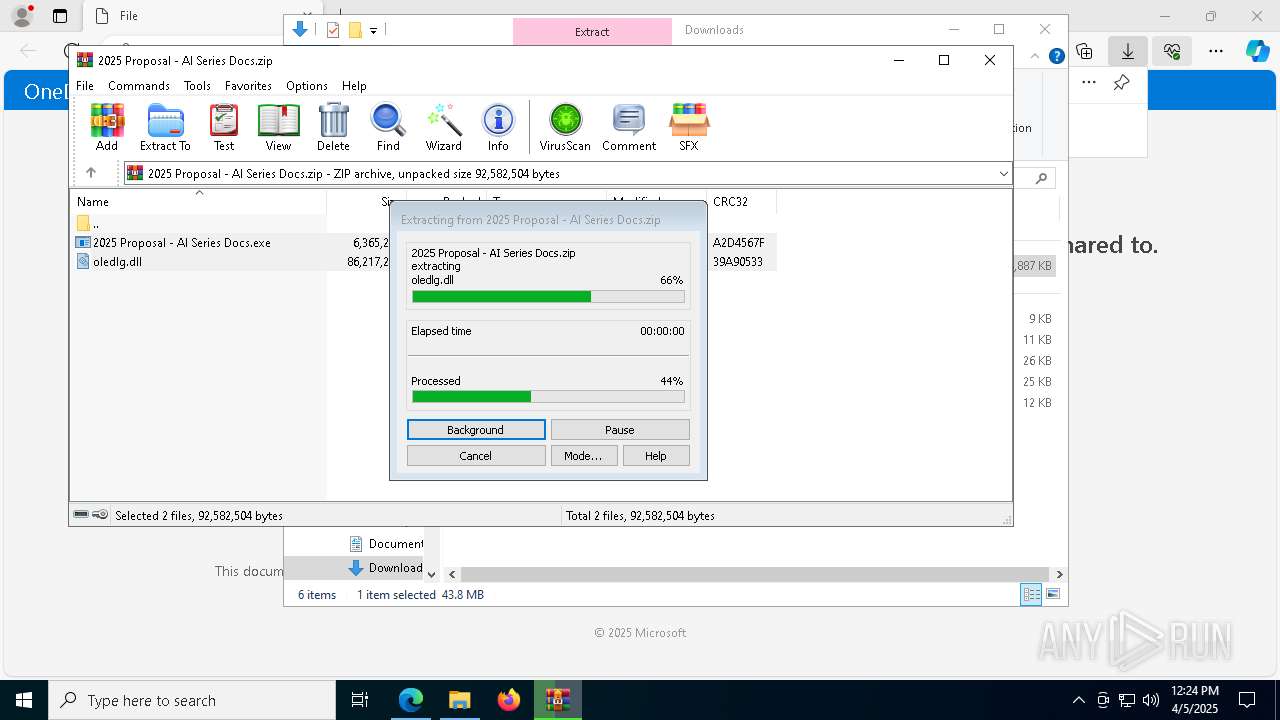
Task: Open the Comment tool
Action: pos(629,127)
